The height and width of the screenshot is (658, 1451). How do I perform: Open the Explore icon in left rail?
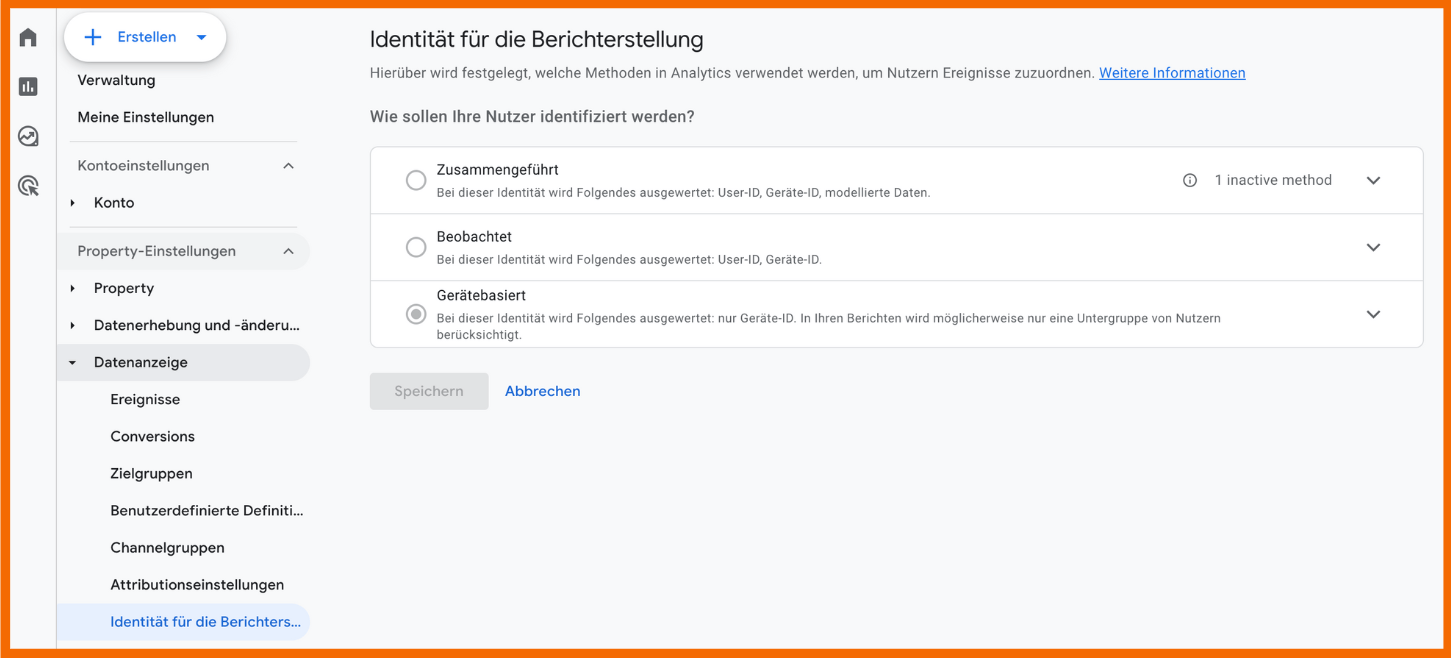(28, 136)
